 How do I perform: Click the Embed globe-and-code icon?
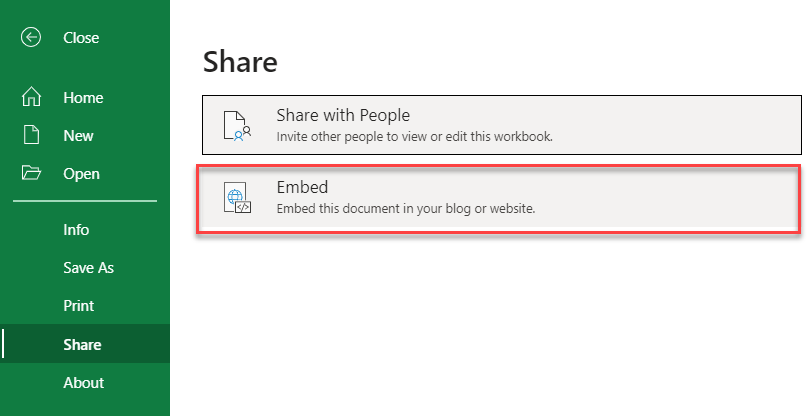[239, 198]
